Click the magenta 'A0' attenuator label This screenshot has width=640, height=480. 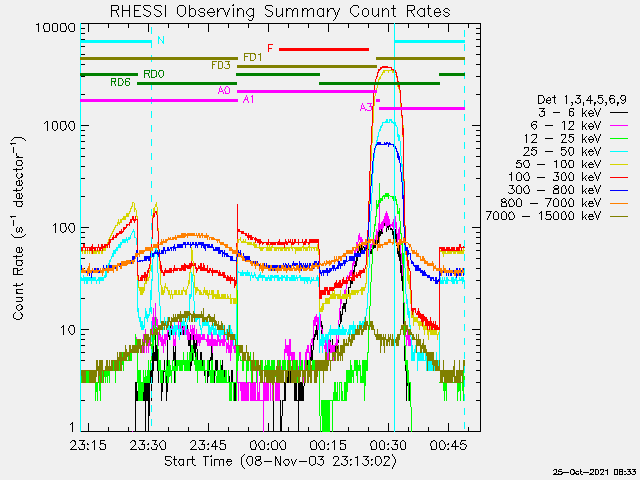click(x=224, y=91)
